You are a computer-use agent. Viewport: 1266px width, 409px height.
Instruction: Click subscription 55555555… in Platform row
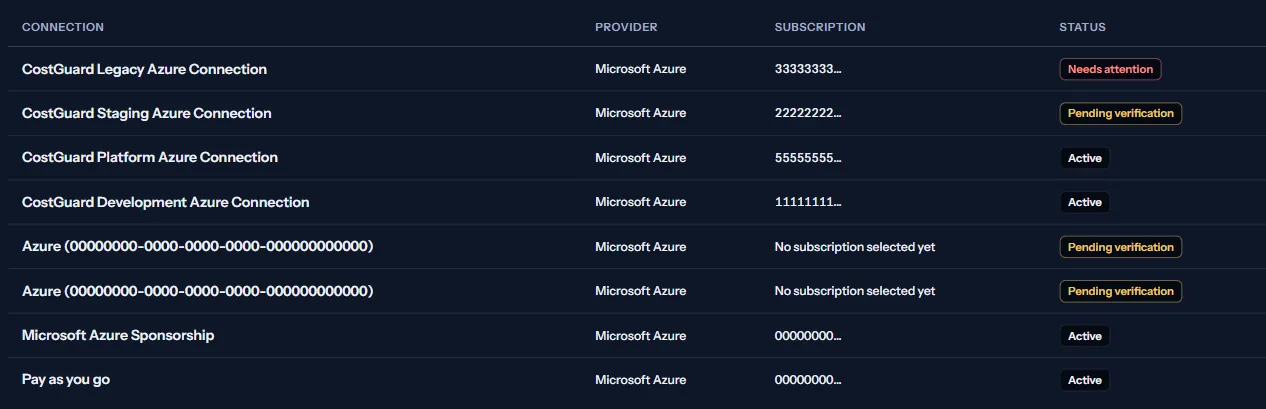pyautogui.click(x=808, y=158)
